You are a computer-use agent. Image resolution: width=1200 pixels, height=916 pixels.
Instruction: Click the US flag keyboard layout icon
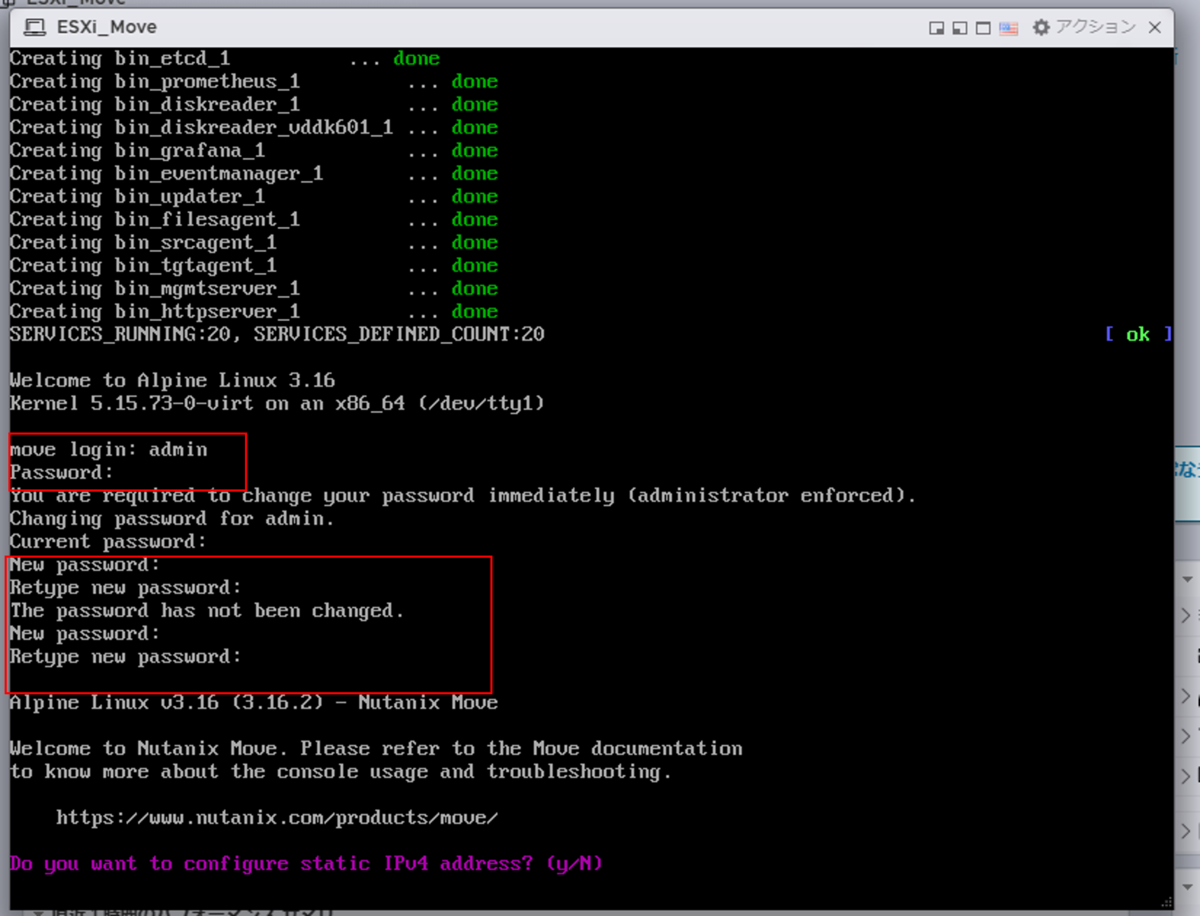click(1008, 28)
